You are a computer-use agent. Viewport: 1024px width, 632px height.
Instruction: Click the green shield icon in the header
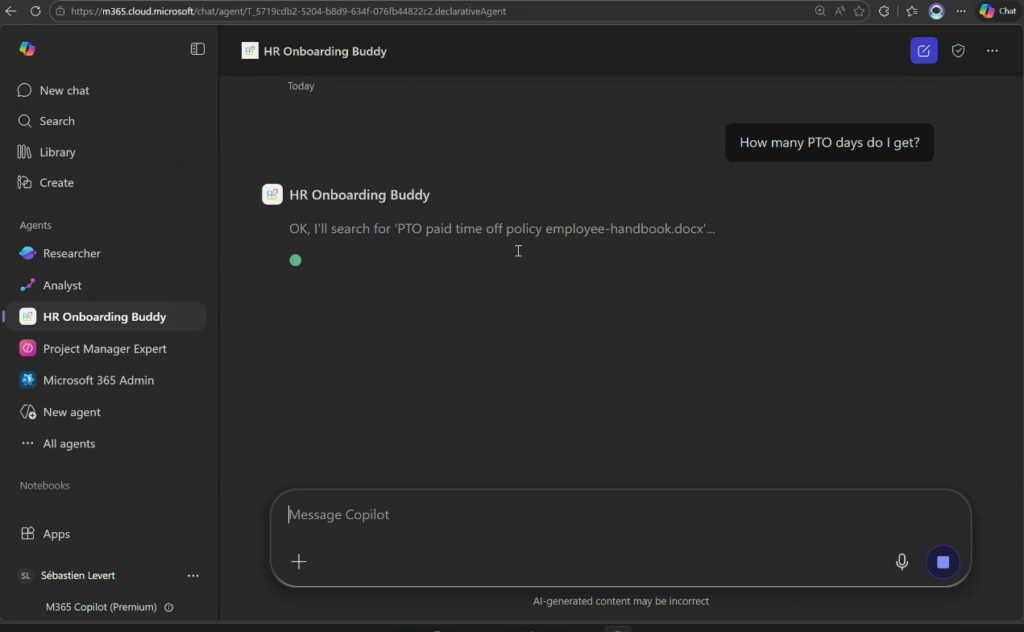point(958,50)
